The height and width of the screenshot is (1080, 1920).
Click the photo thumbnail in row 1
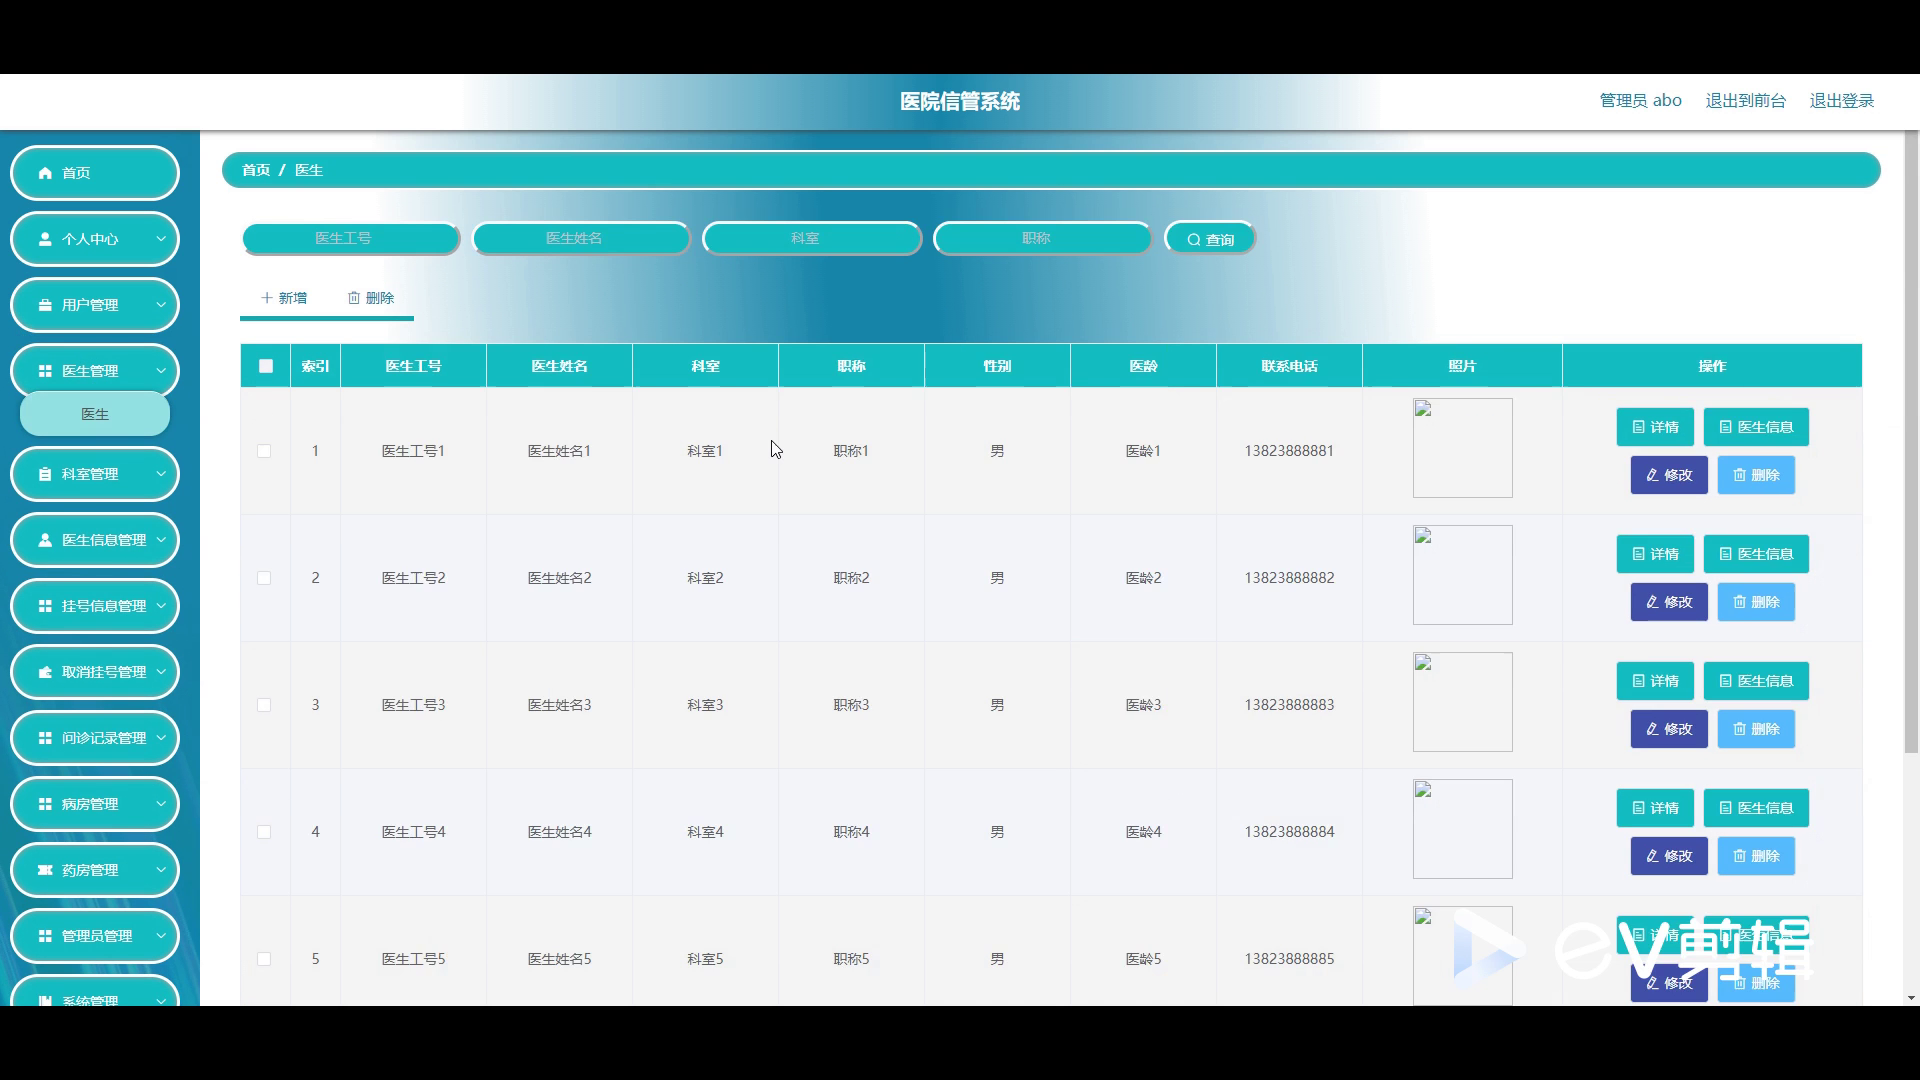tap(1462, 448)
